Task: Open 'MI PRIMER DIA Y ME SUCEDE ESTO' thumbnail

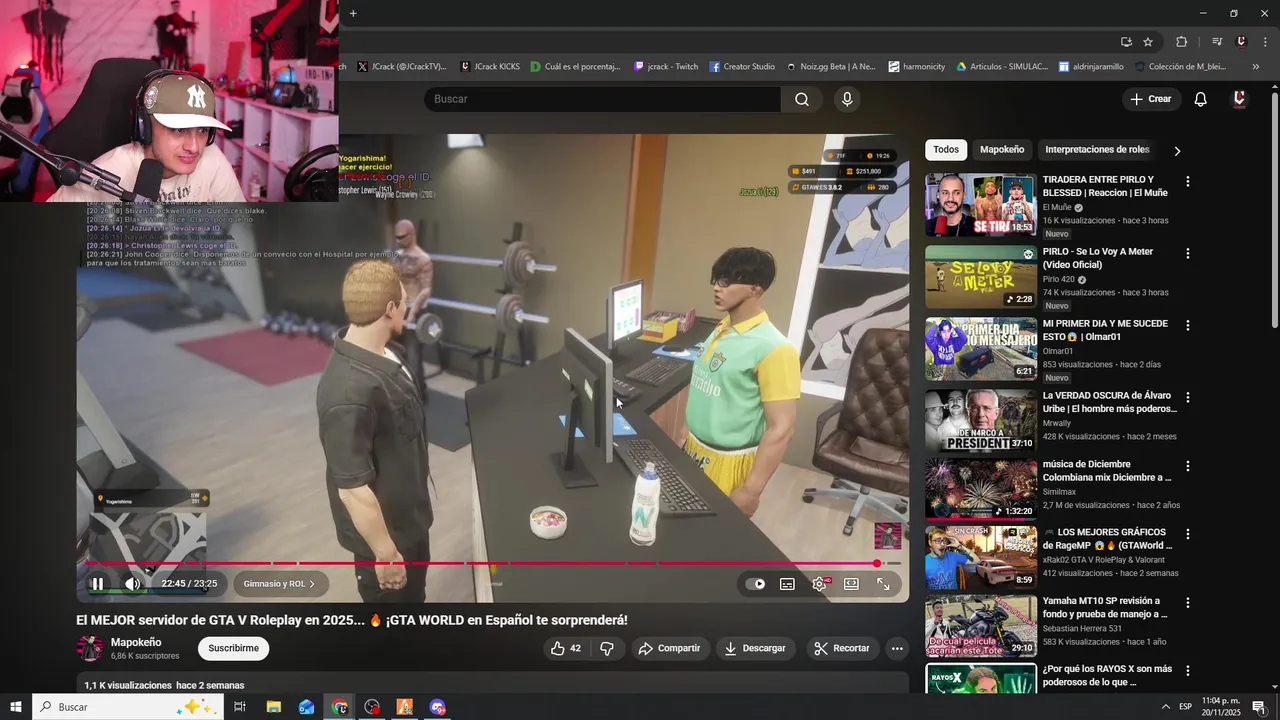Action: [981, 349]
